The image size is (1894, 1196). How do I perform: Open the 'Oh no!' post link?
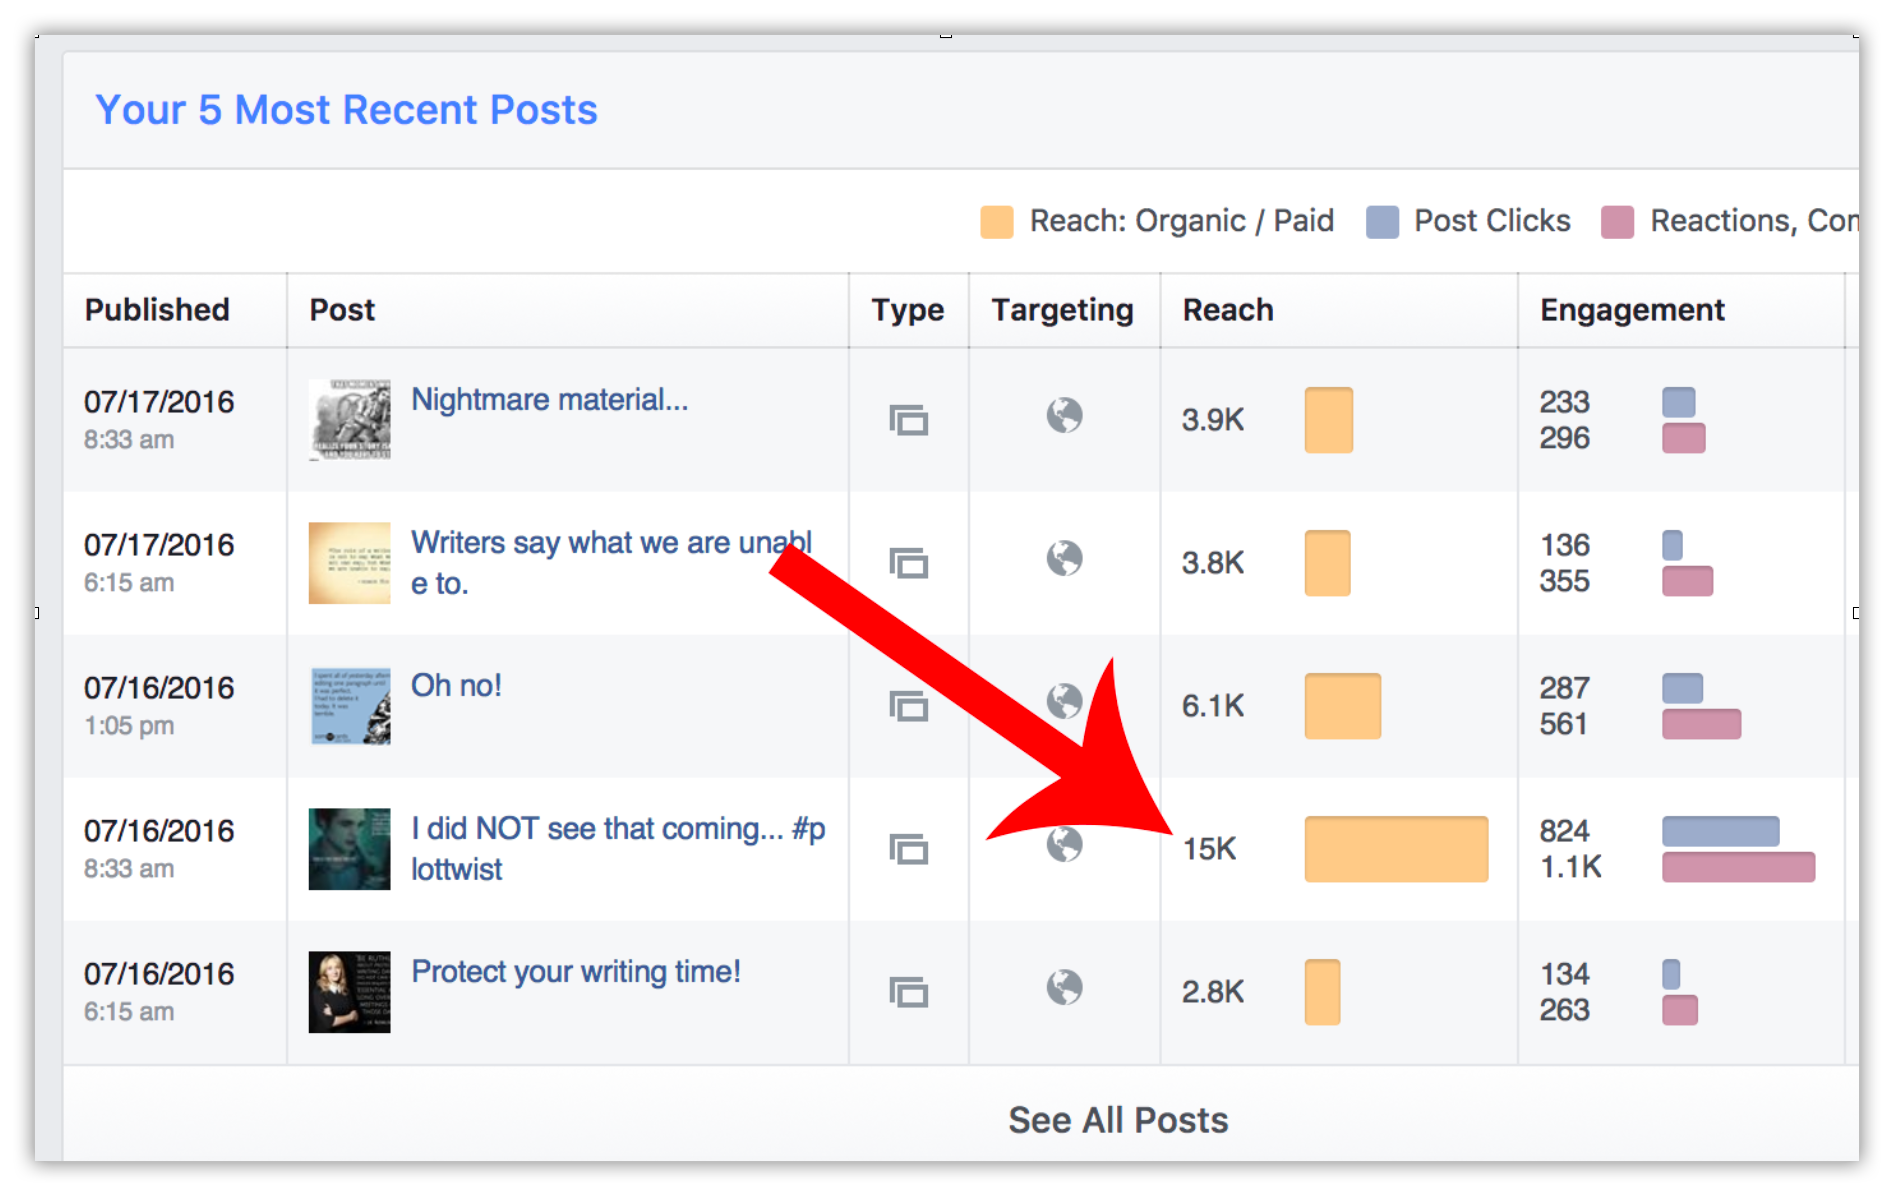(456, 686)
